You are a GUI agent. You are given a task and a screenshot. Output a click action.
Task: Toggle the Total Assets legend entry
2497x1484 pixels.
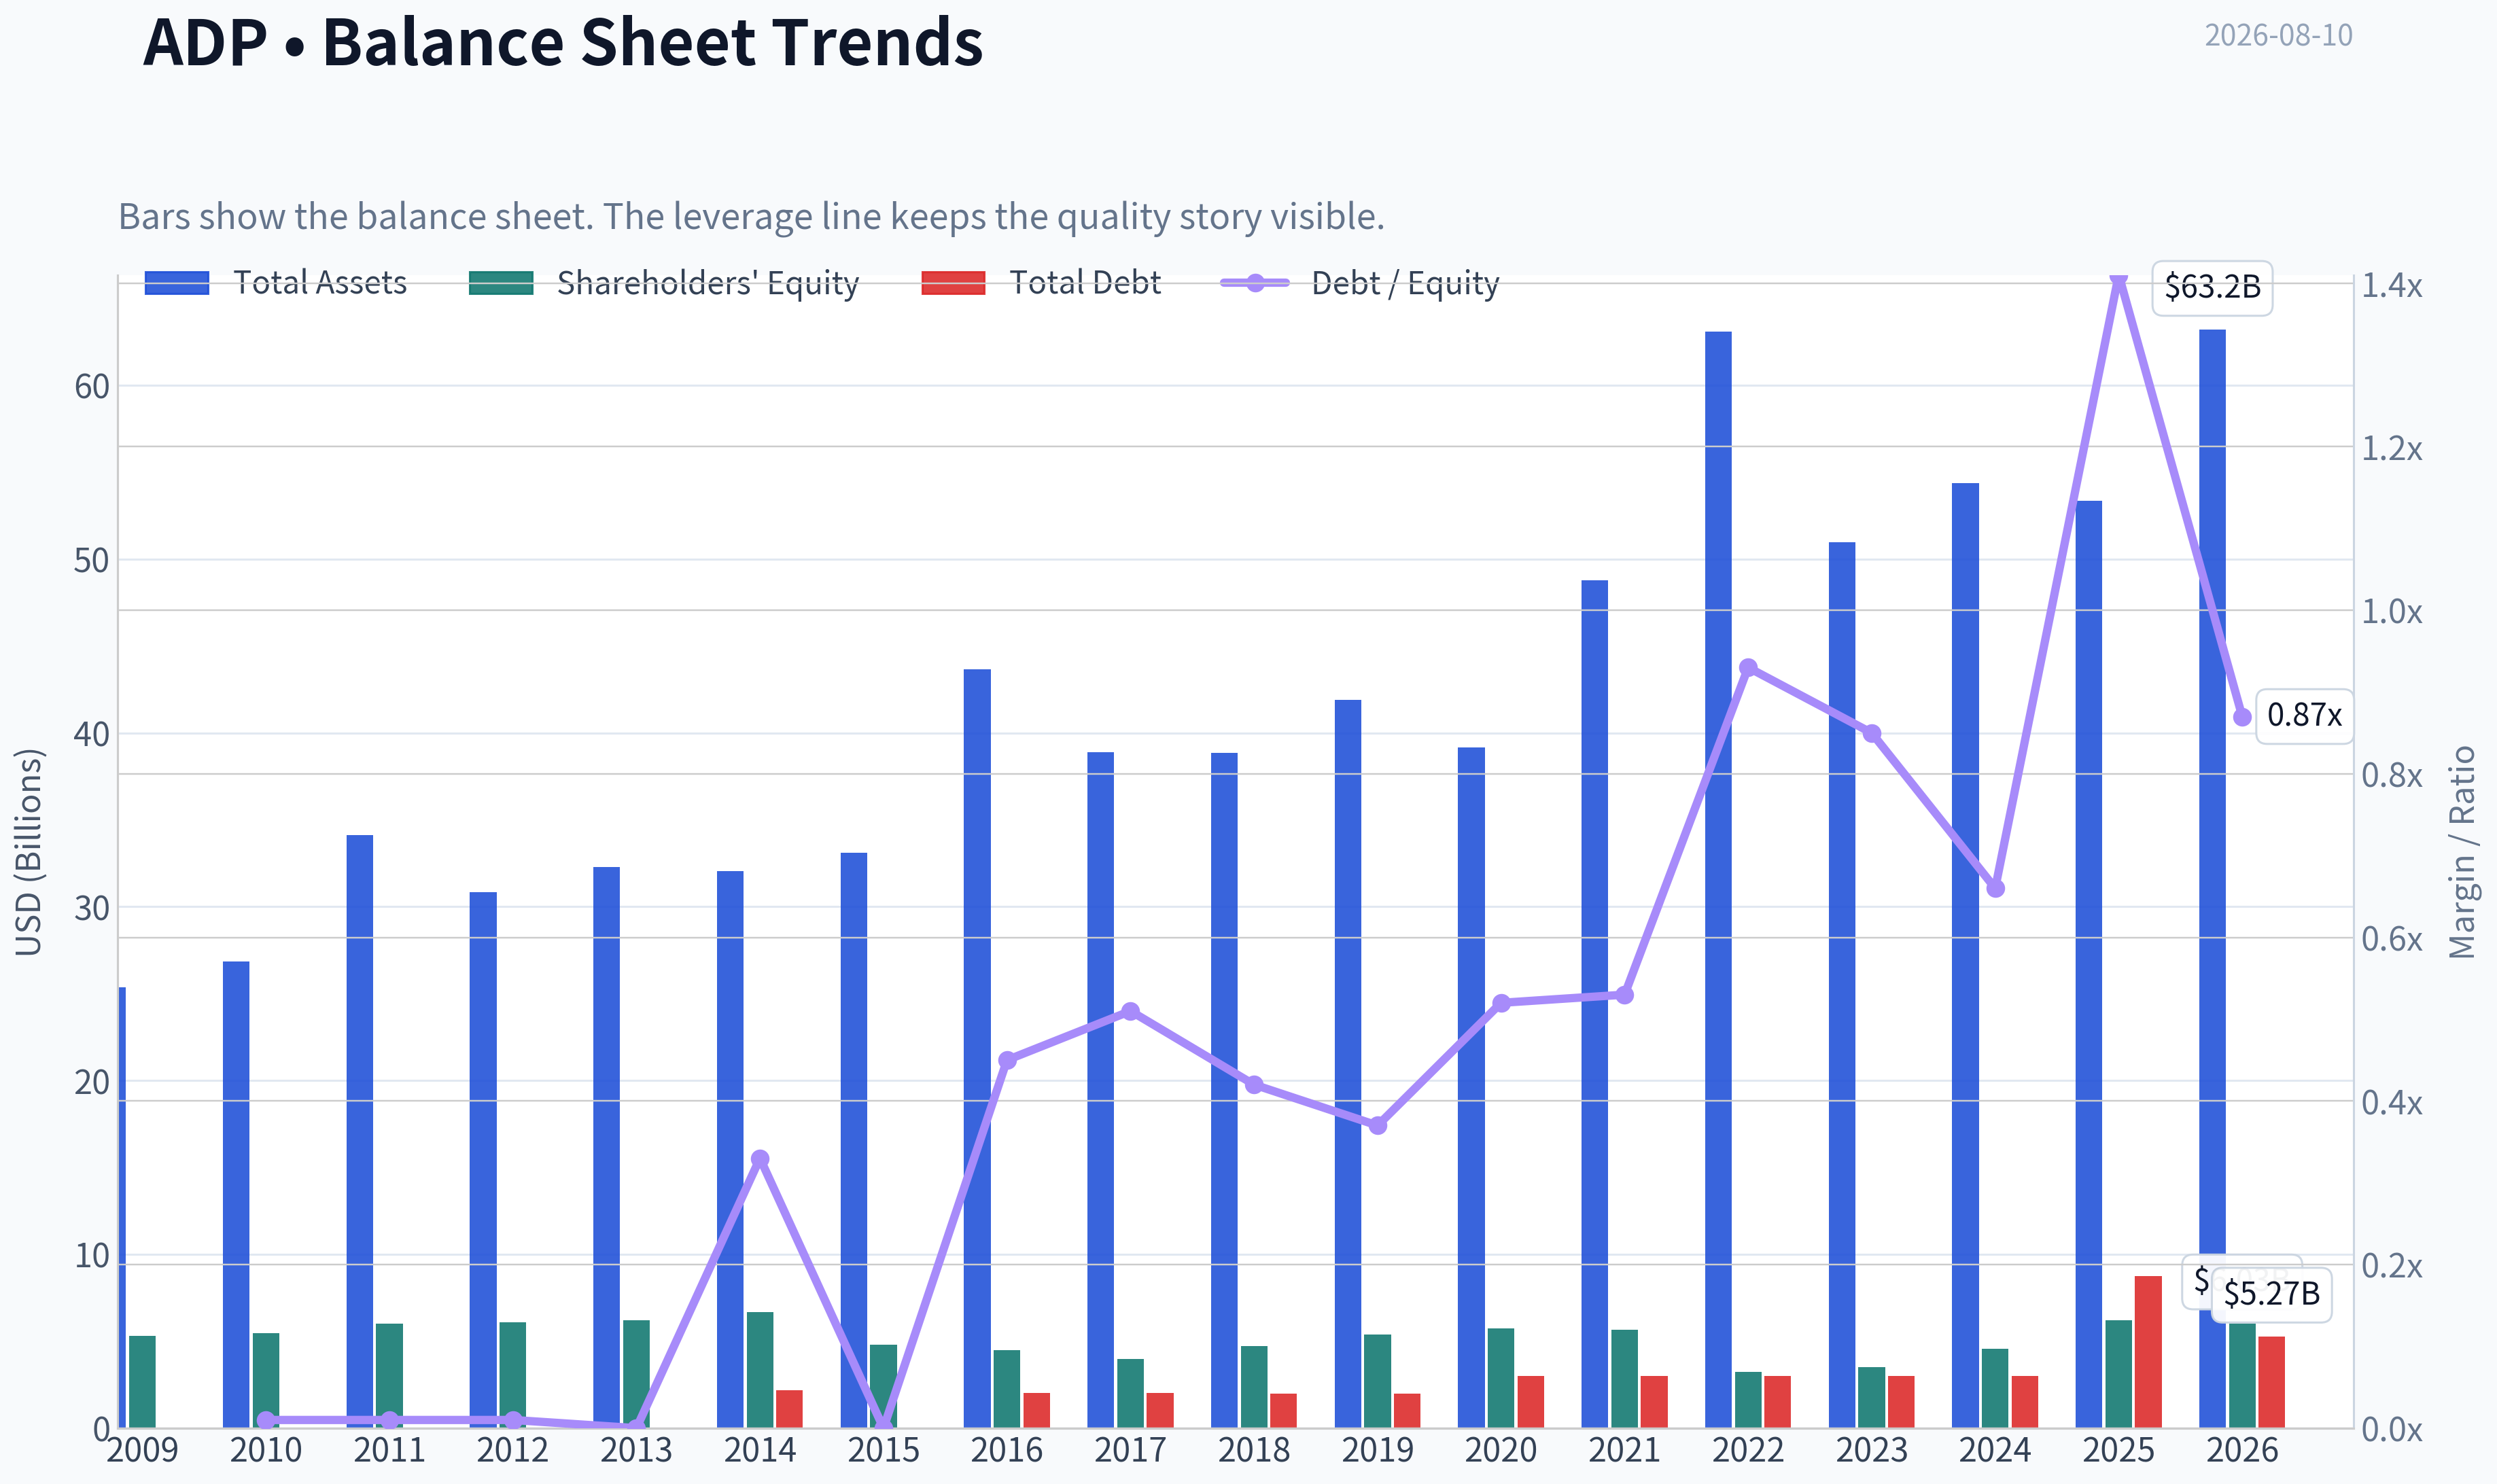[x=276, y=283]
